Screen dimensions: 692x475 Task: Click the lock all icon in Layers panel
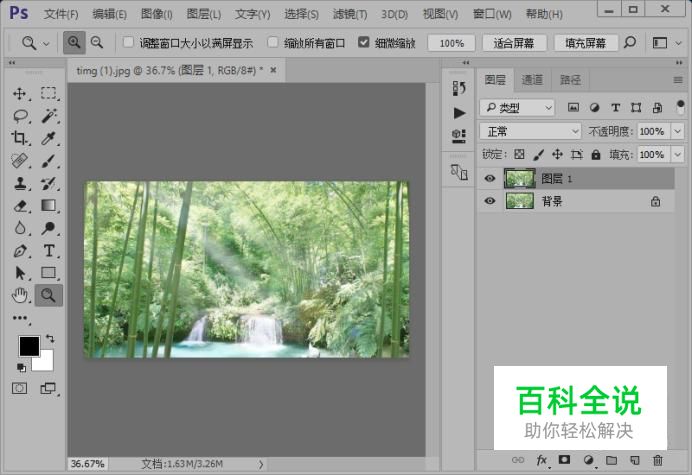(596, 155)
